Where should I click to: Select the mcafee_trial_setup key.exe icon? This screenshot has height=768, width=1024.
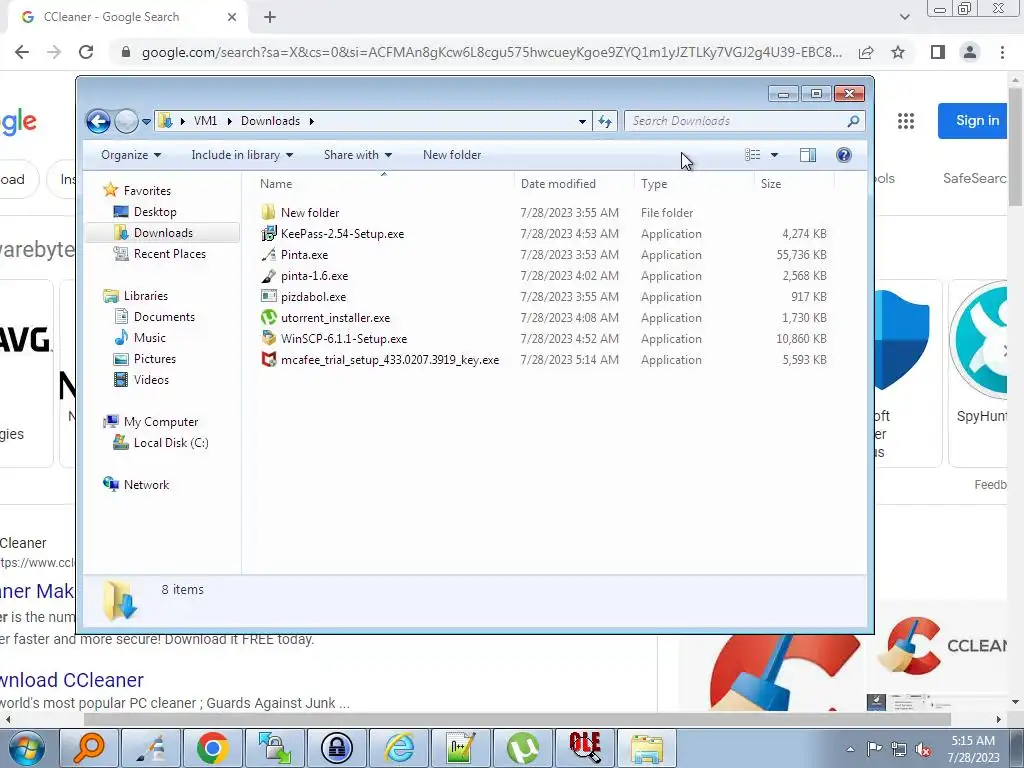pos(268,359)
